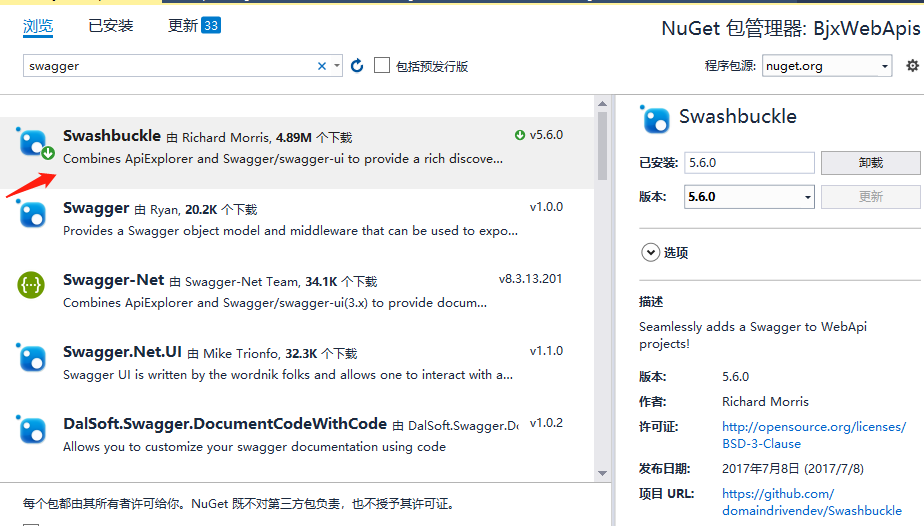Toggle include prerelease checkbox
Image resolution: width=924 pixels, height=526 pixels.
tap(382, 65)
